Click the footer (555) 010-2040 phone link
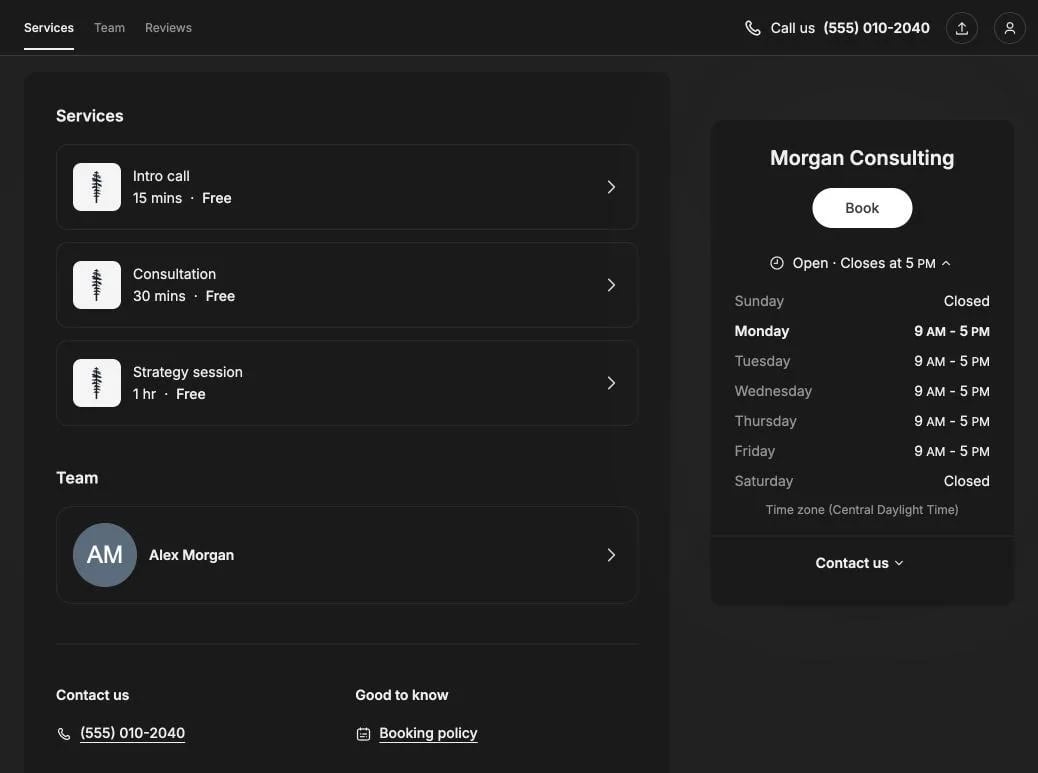 click(132, 733)
